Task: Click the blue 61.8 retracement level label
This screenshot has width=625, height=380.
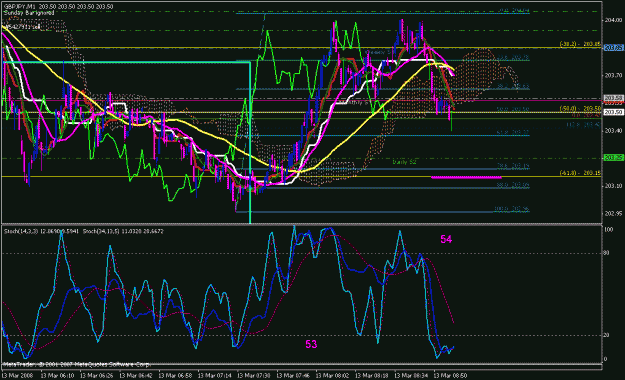Action: coord(513,132)
